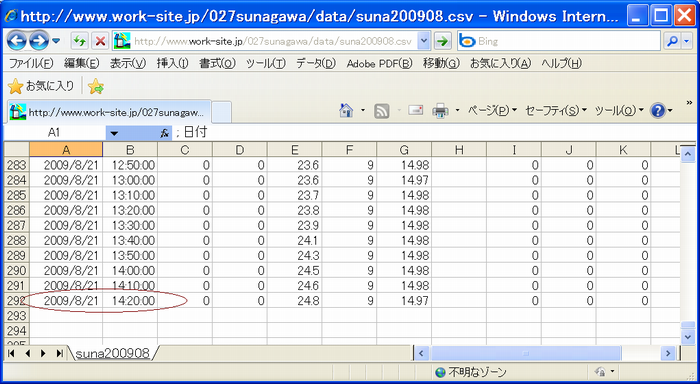700x384 pixels.
Task: Click the Bing search box
Action: coord(559,42)
